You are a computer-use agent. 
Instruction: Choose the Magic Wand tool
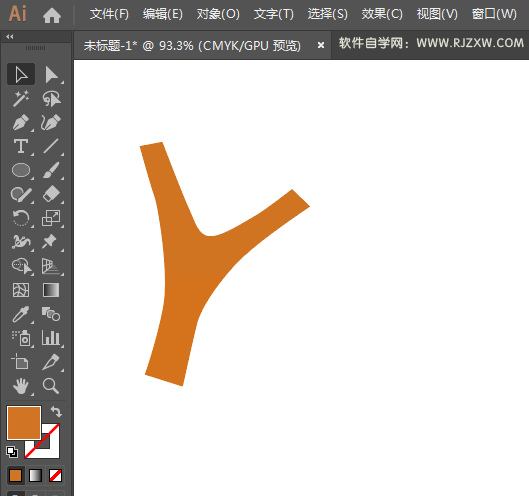pos(21,98)
